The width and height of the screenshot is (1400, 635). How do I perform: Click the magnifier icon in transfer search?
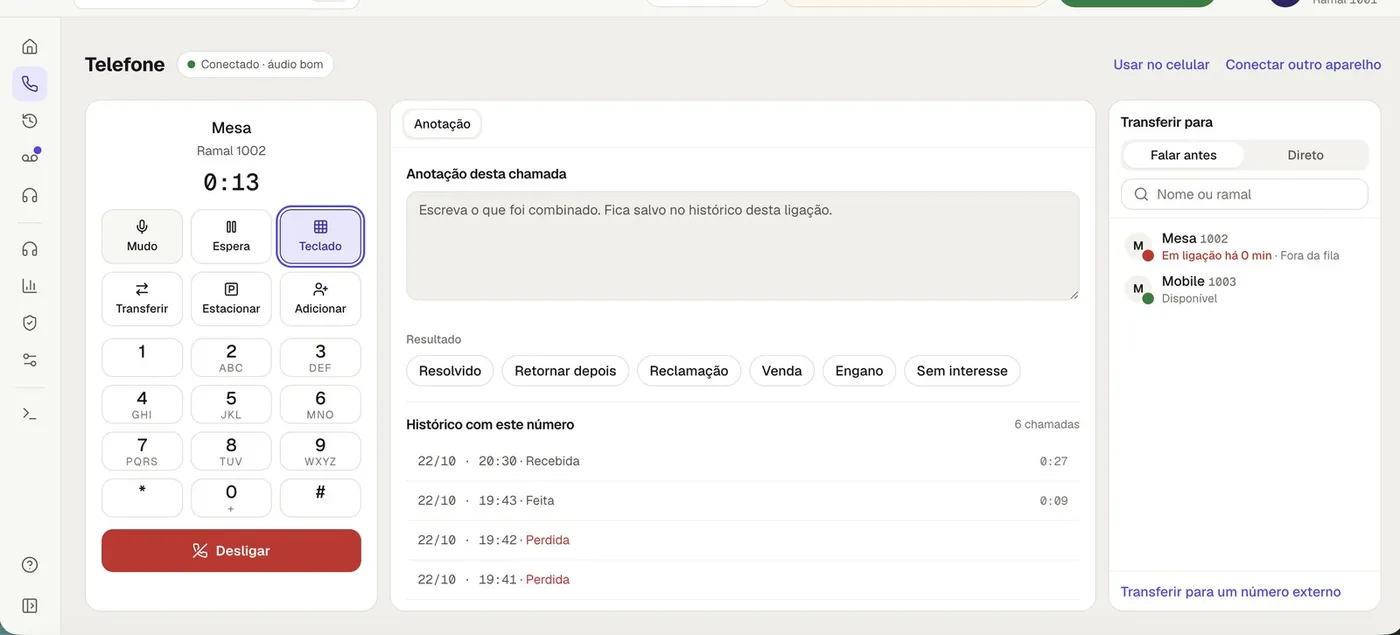[1141, 194]
